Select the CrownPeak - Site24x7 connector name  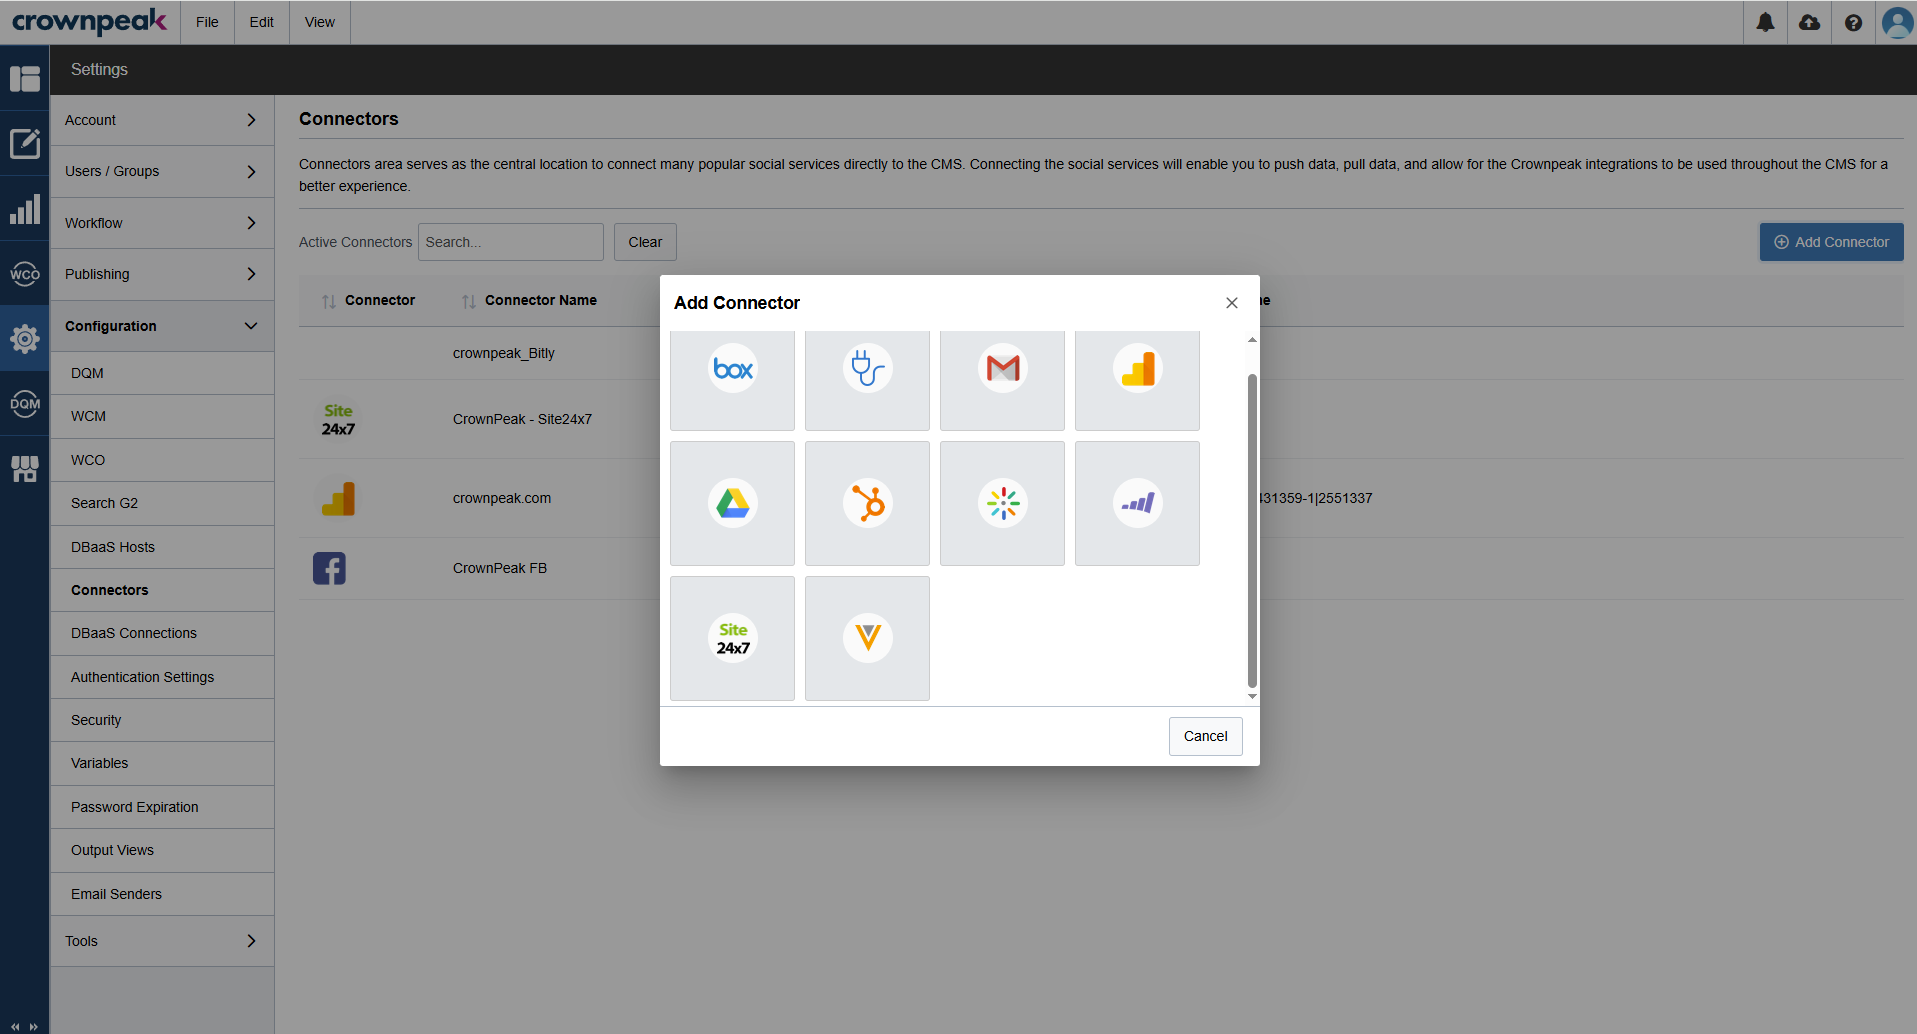coord(522,419)
